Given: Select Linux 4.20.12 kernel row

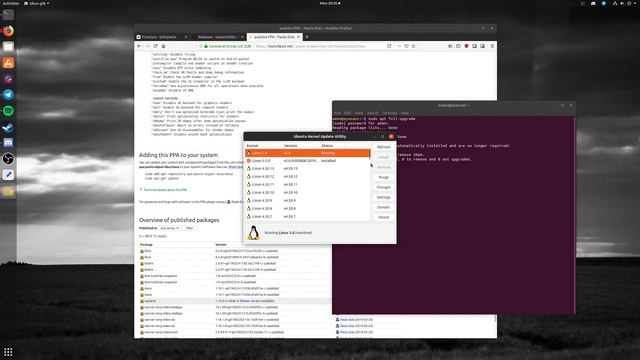Looking at the screenshot, I should (307, 177).
